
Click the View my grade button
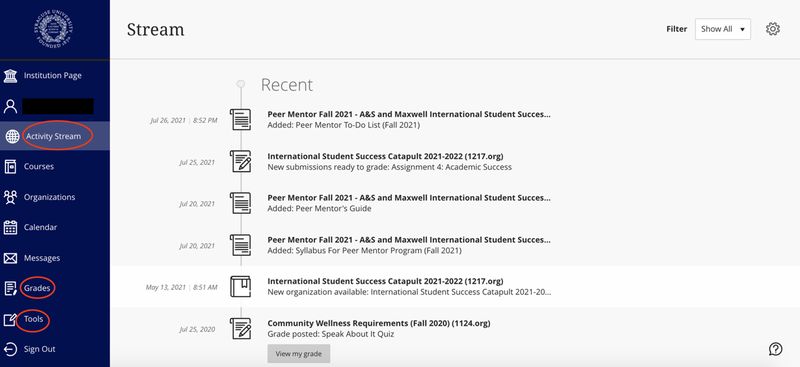click(x=298, y=354)
